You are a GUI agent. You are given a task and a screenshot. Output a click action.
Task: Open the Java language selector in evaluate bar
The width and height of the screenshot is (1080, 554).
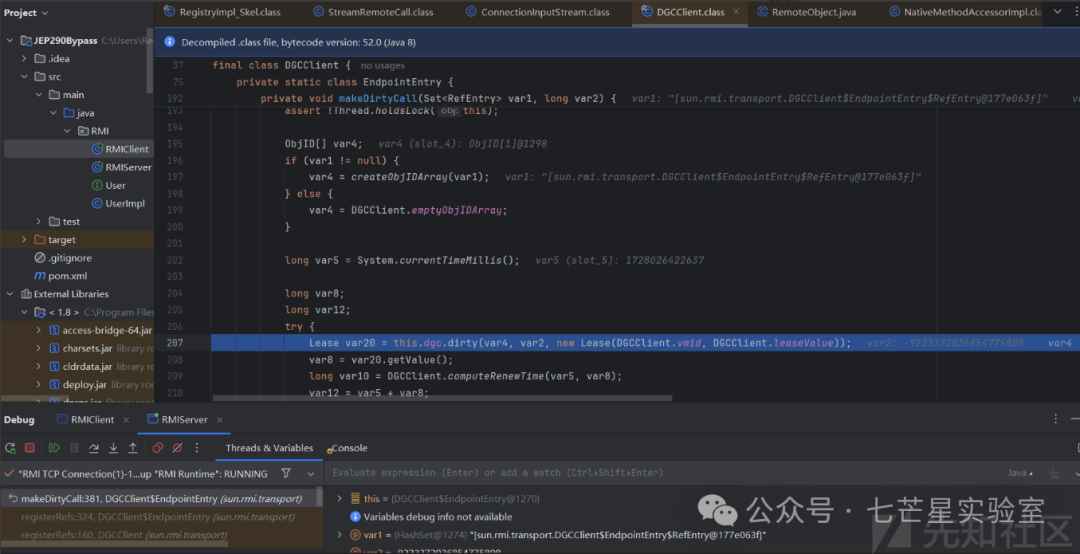[x=1020, y=473]
